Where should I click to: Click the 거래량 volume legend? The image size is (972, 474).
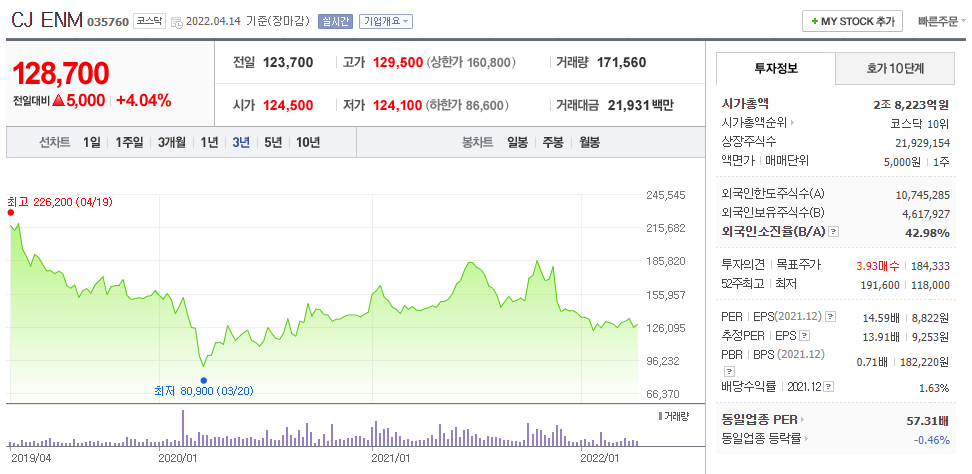click(x=673, y=415)
